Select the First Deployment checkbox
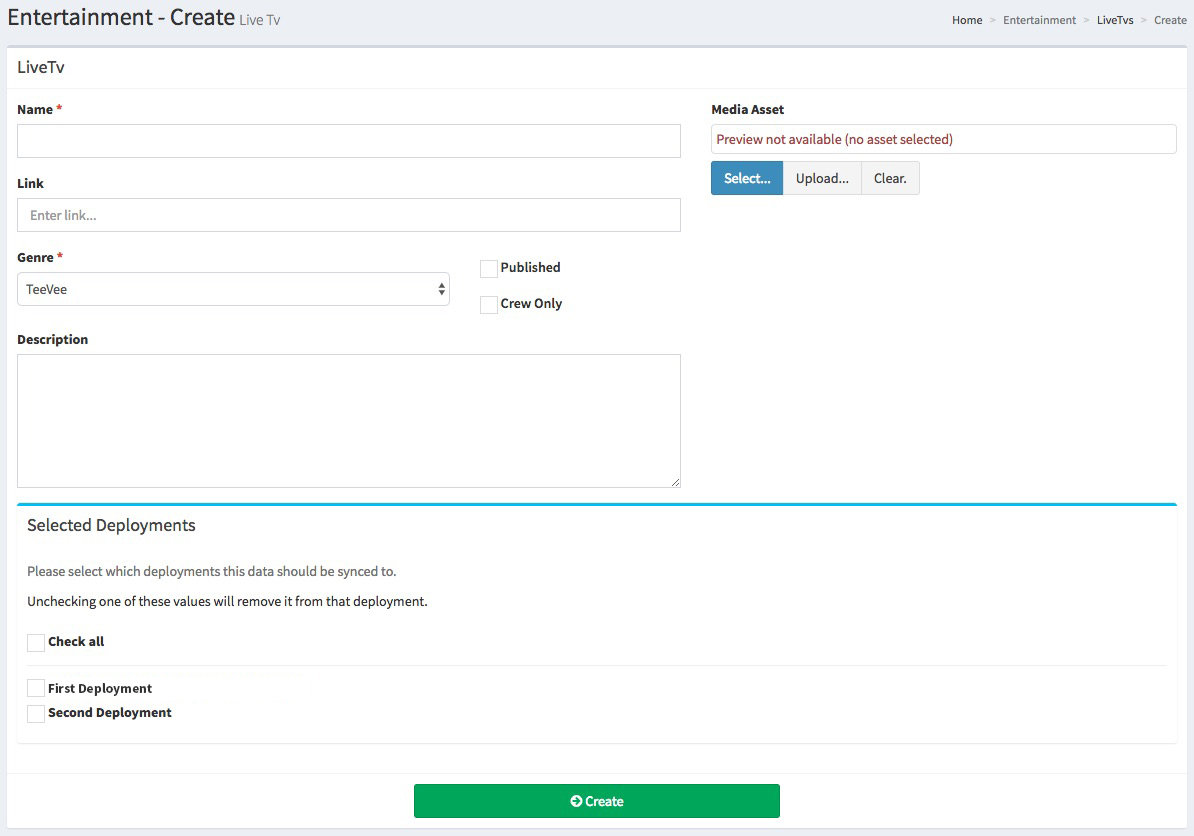The image size is (1194, 836). 36,689
